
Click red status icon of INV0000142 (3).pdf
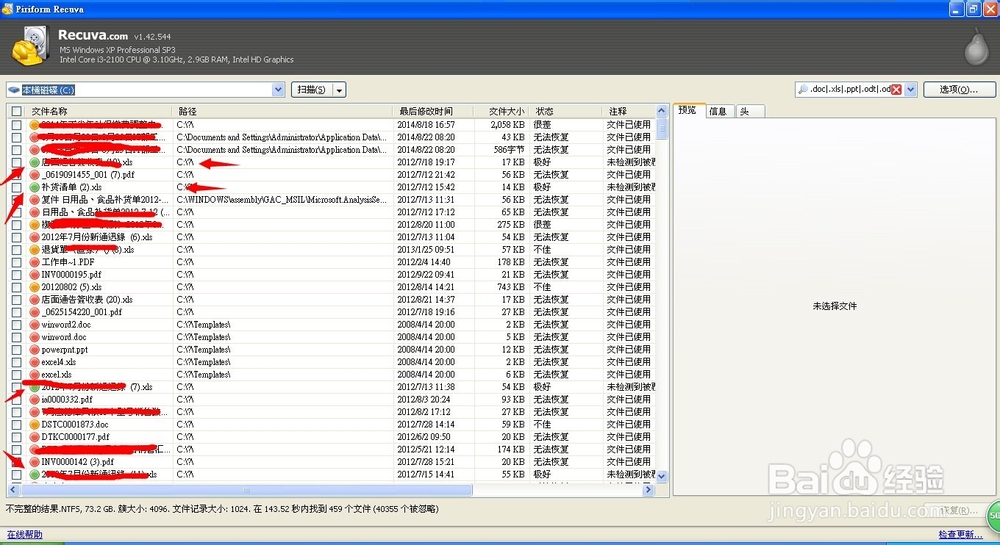tap(34, 462)
